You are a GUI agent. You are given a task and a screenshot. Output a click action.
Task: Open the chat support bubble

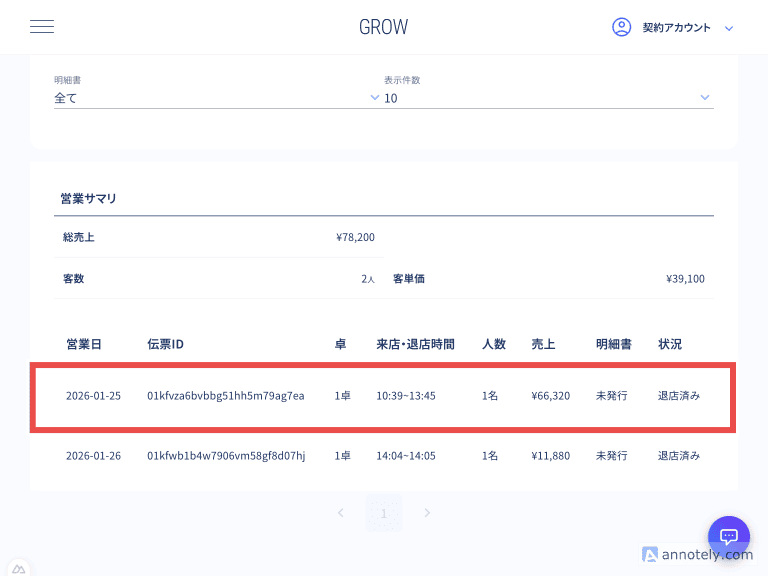pyautogui.click(x=728, y=536)
